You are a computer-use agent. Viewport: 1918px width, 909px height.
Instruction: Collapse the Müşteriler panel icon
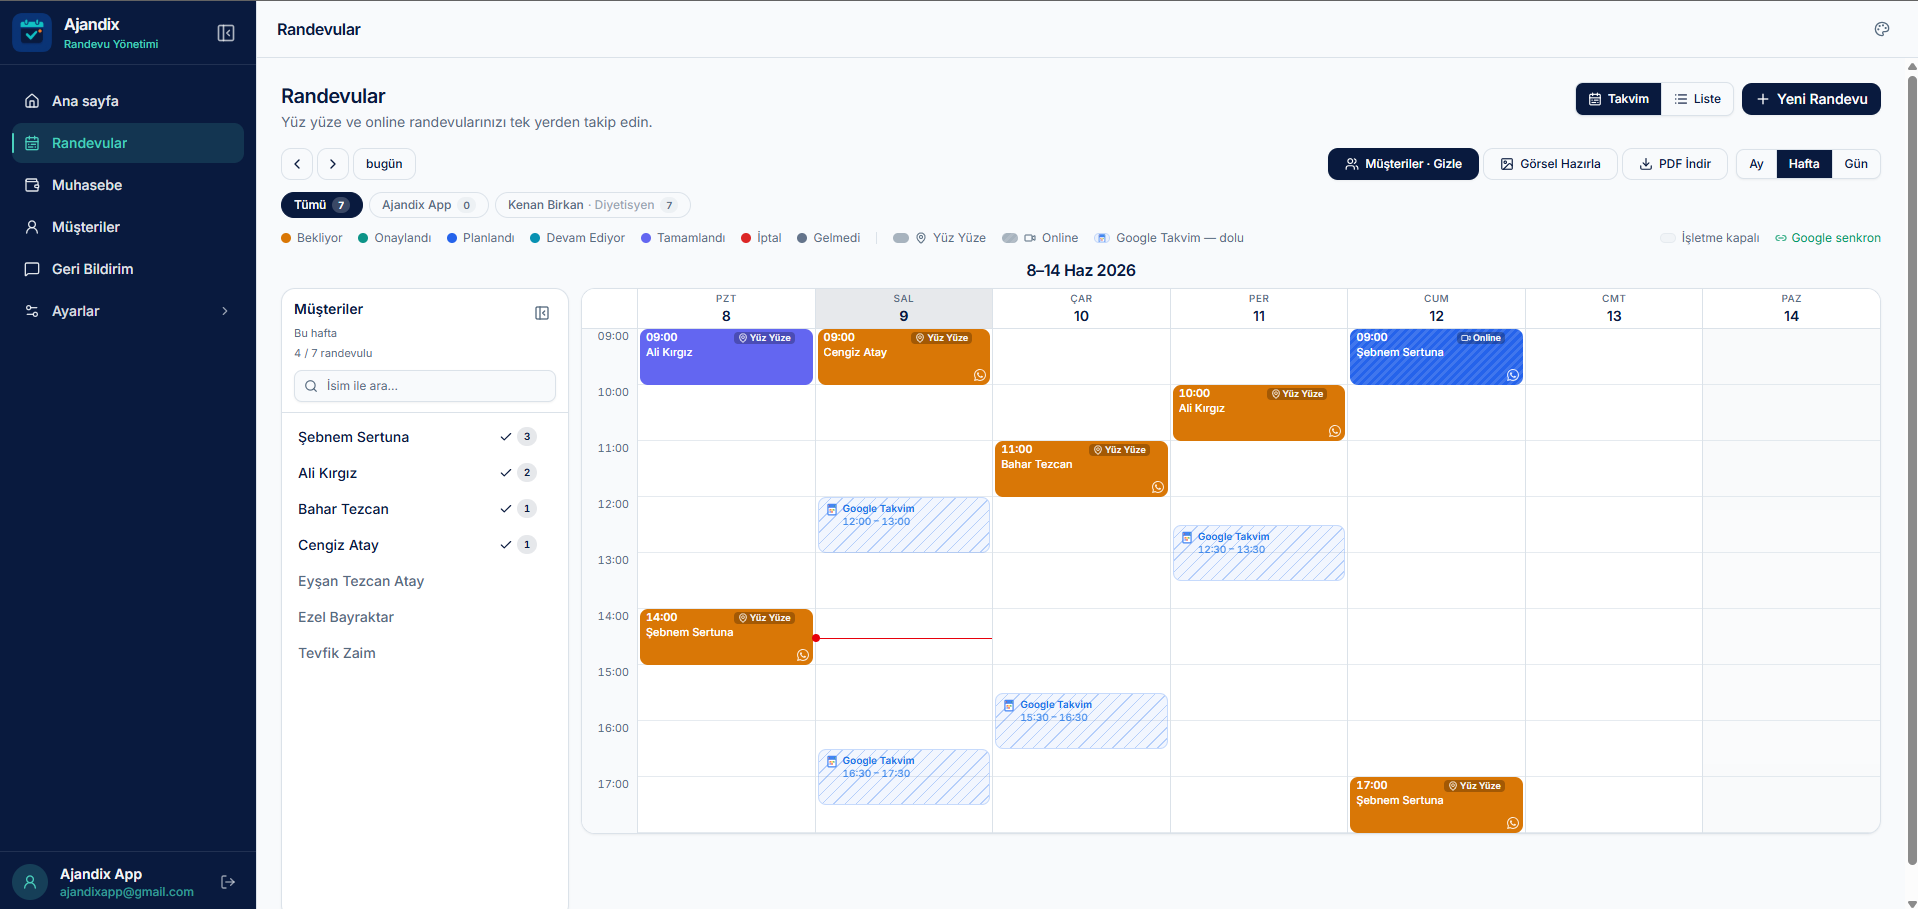pos(542,313)
